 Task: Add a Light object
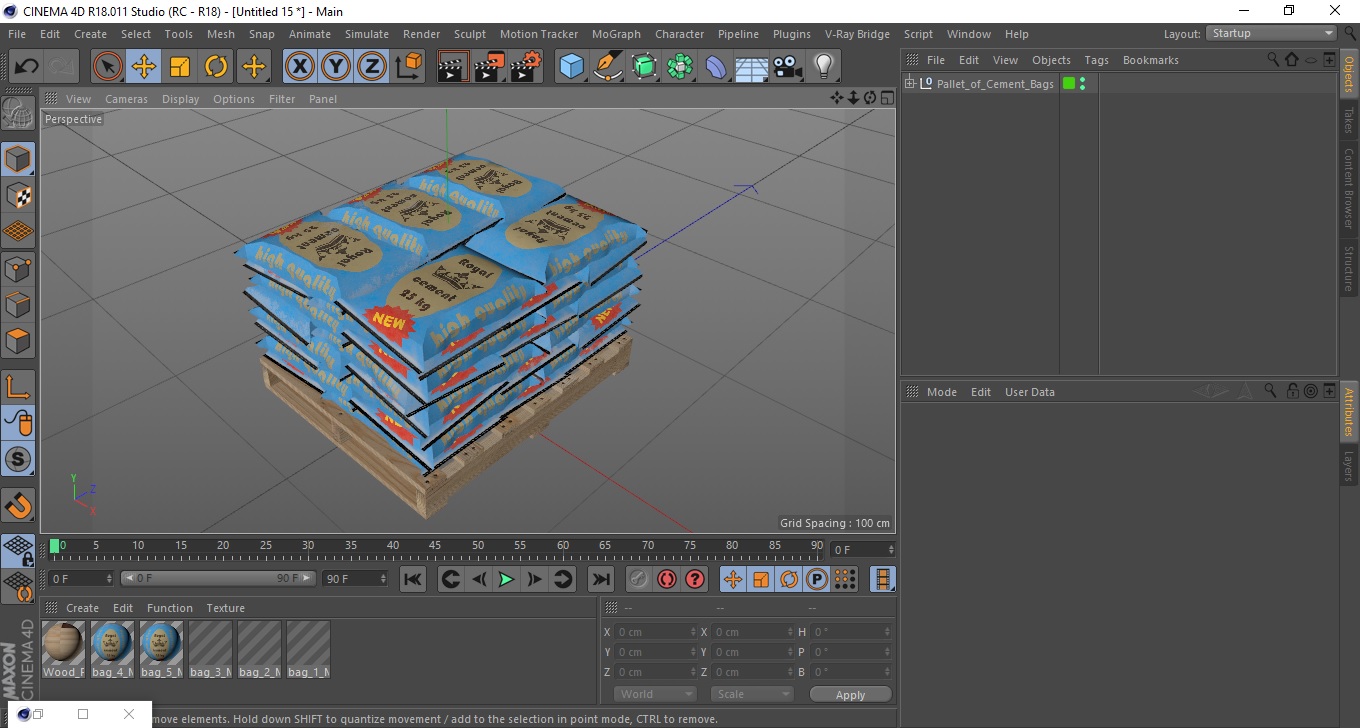pyautogui.click(x=824, y=67)
